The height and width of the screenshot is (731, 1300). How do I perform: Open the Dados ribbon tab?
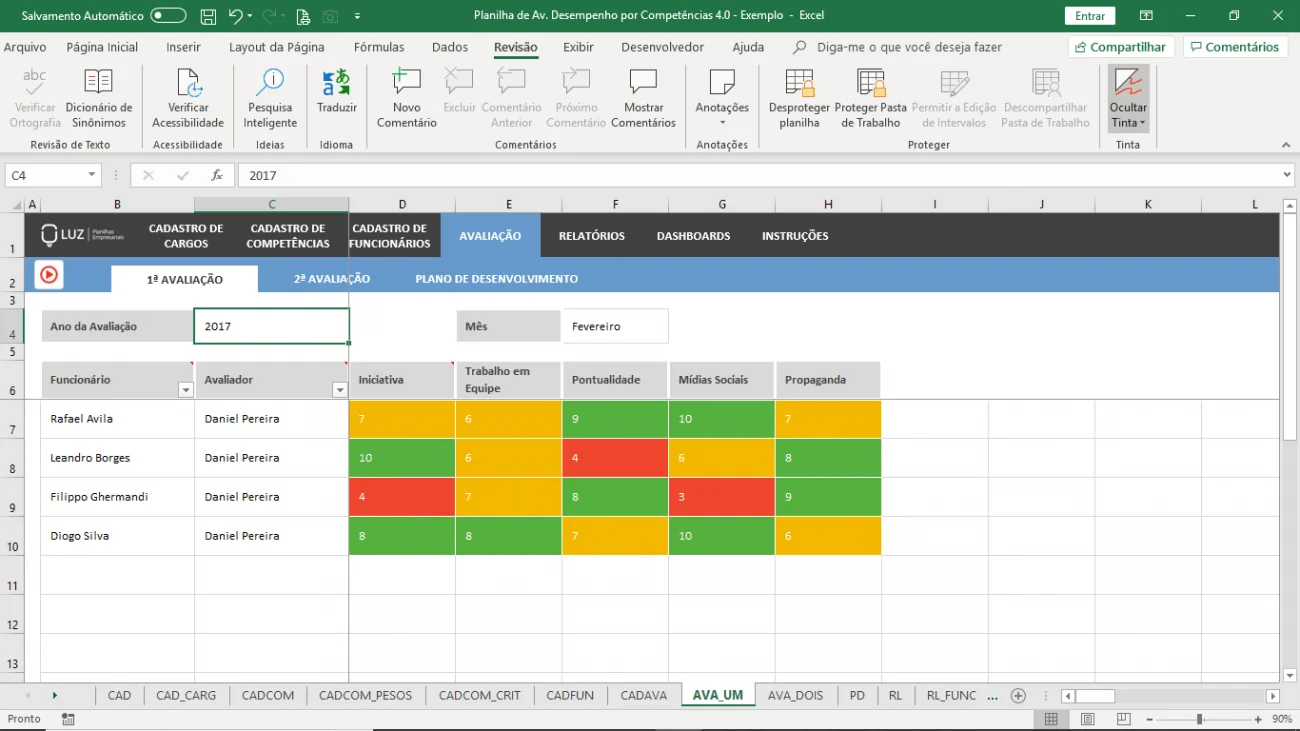(450, 47)
